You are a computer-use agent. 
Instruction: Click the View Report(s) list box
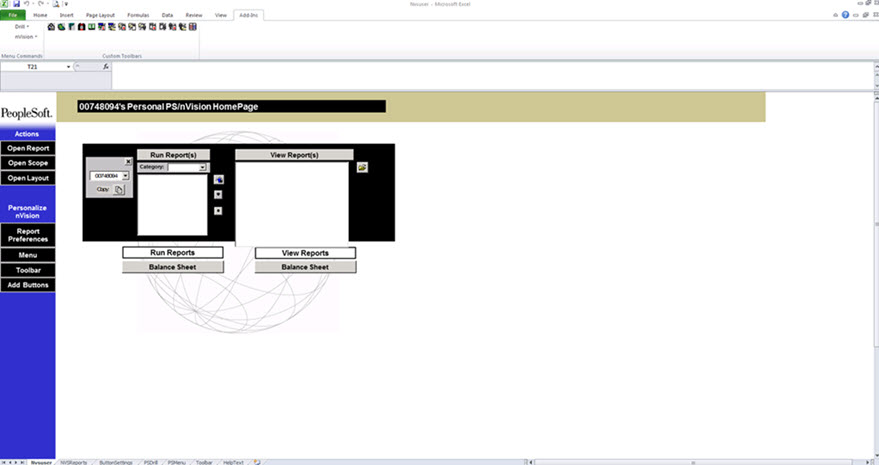tap(292, 204)
